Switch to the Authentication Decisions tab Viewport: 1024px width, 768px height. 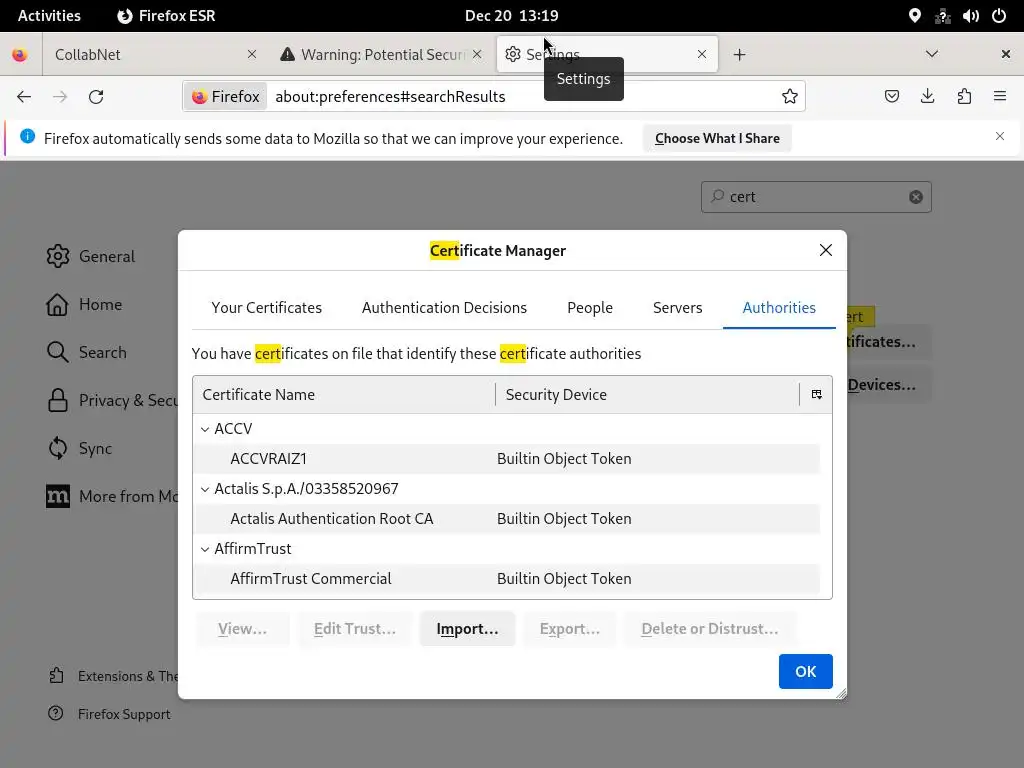pos(444,308)
